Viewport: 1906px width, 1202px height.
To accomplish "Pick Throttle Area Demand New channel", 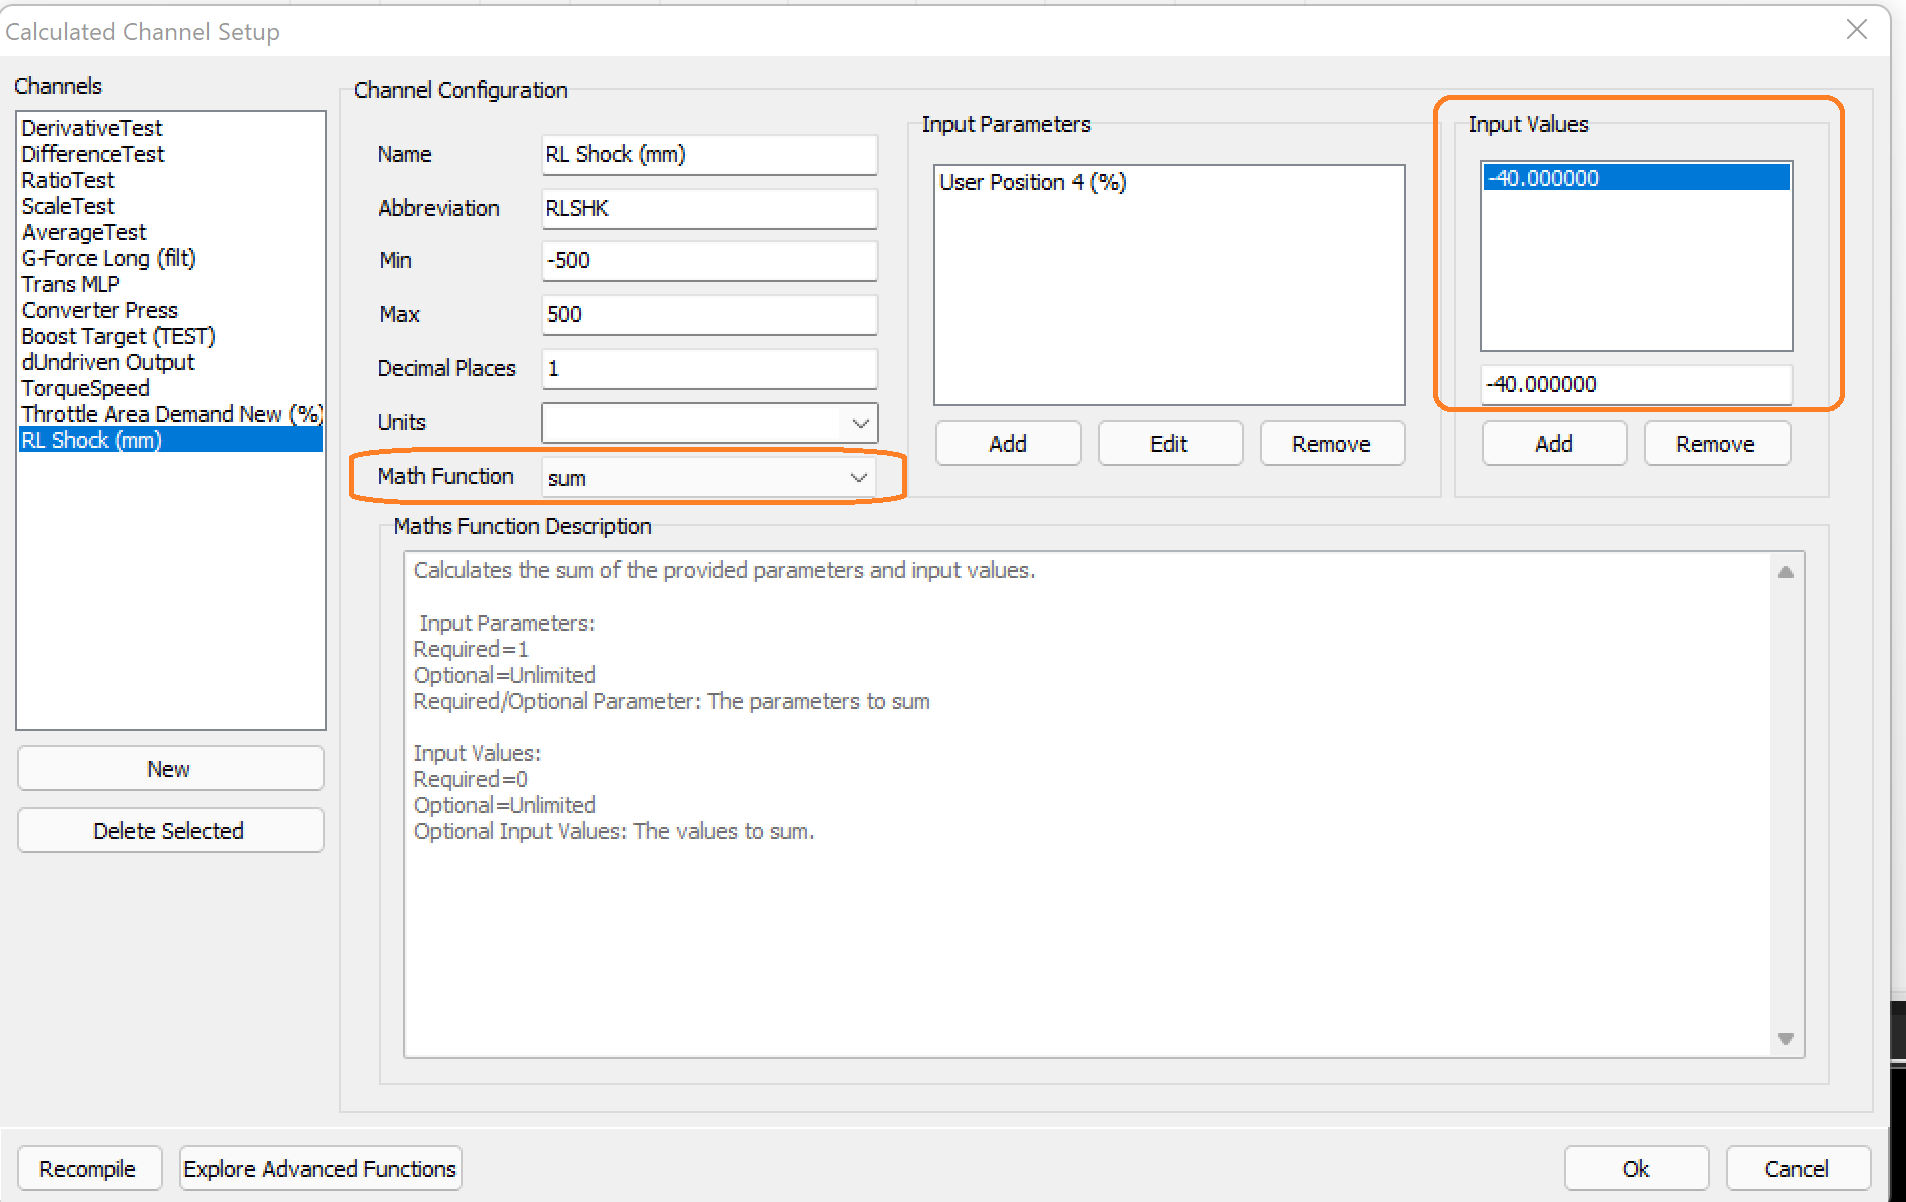I will click(170, 414).
